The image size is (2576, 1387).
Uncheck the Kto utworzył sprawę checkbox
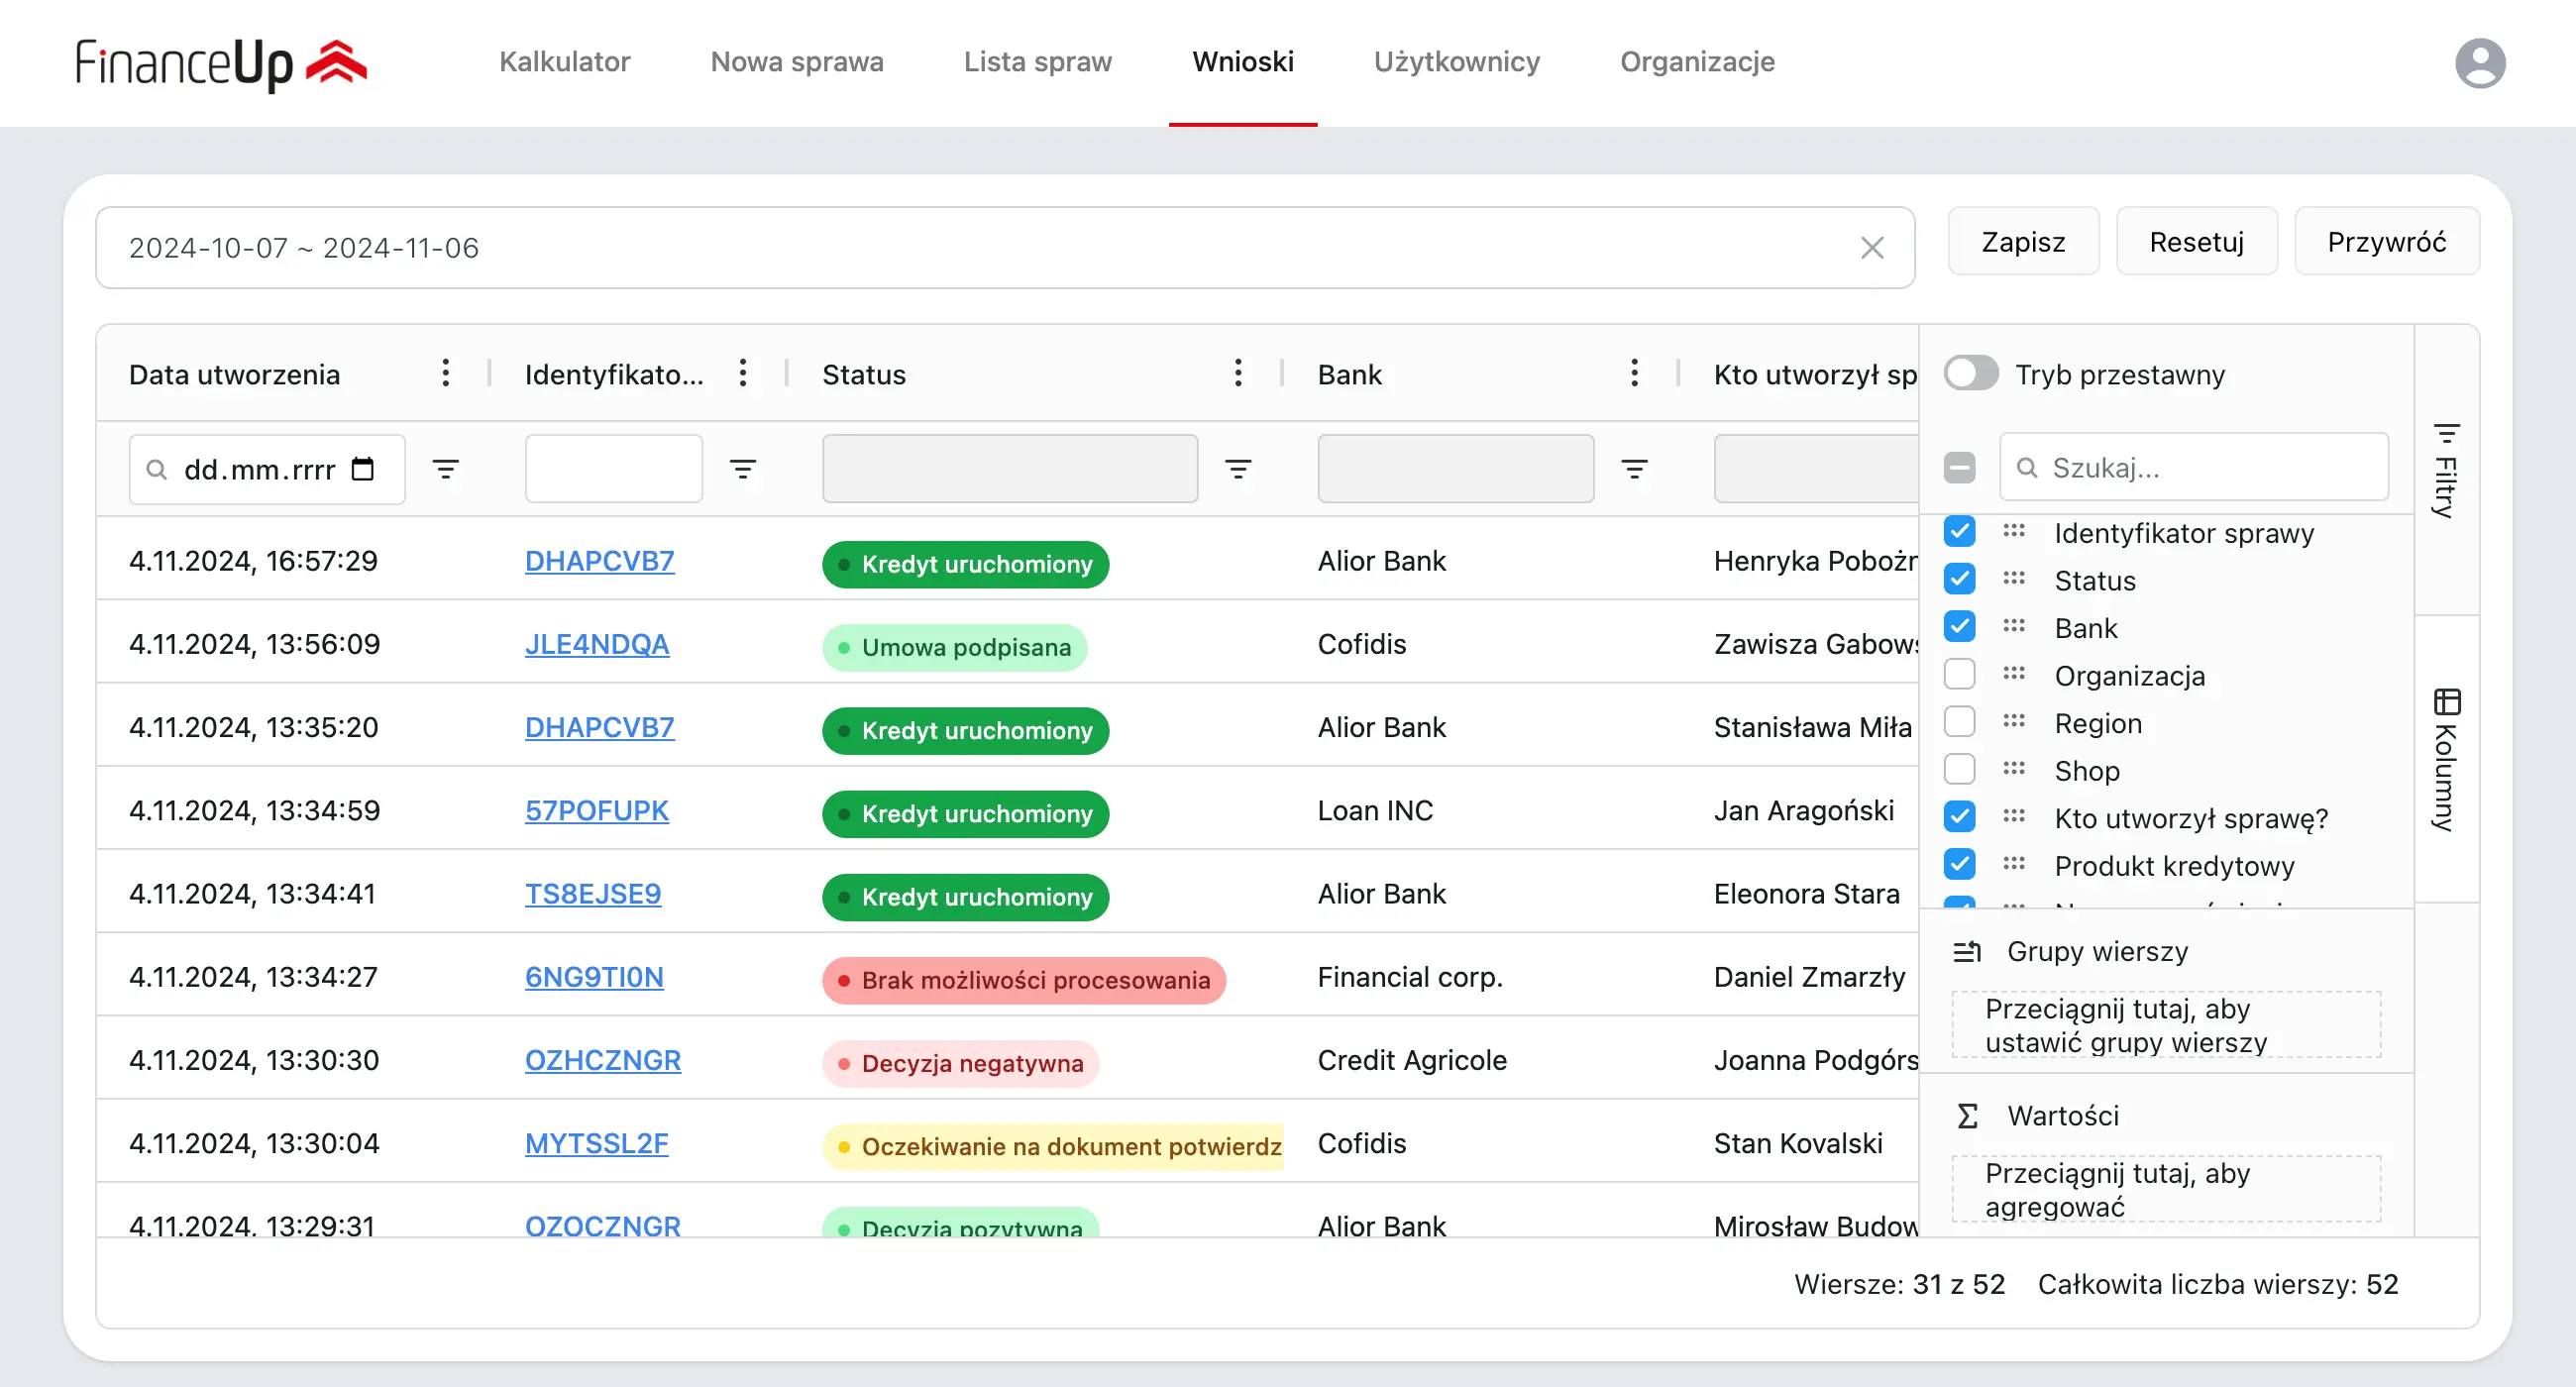click(1960, 817)
